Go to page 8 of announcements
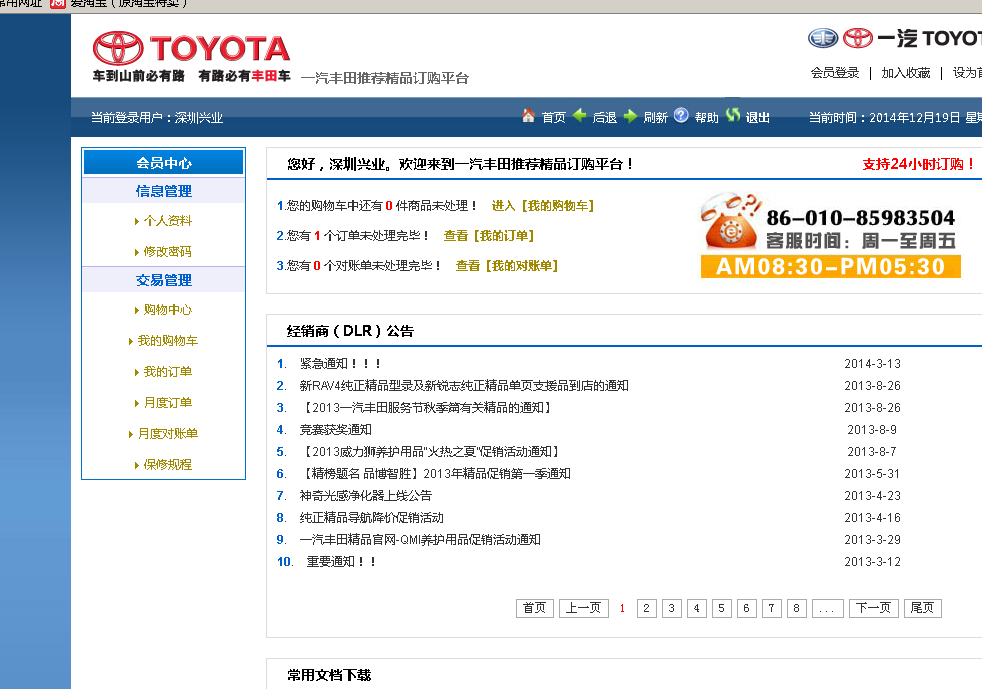Viewport: 982px width, 689px height. (797, 608)
